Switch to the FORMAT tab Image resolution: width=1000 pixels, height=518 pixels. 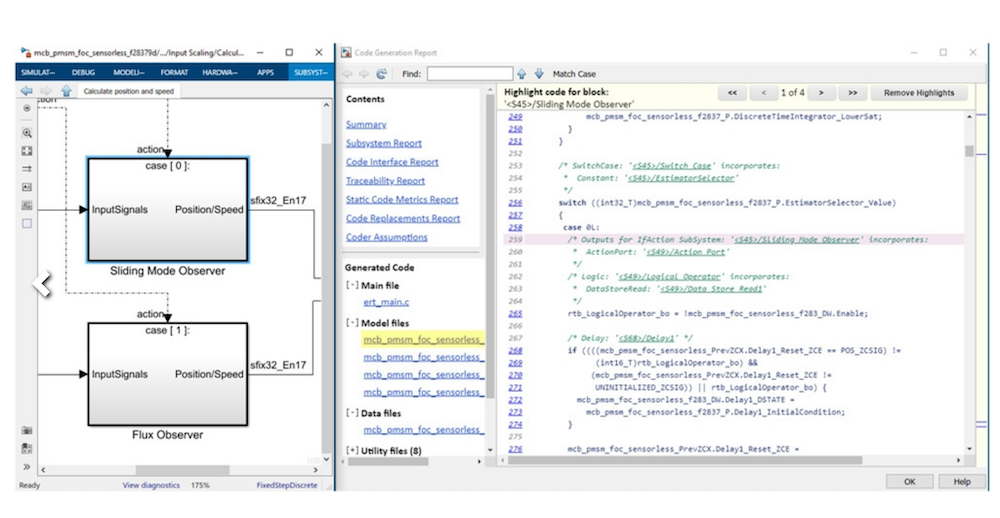point(174,72)
